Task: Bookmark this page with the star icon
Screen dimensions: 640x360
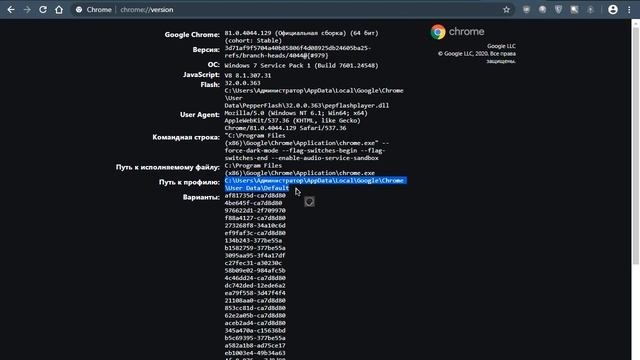Action: point(506,9)
